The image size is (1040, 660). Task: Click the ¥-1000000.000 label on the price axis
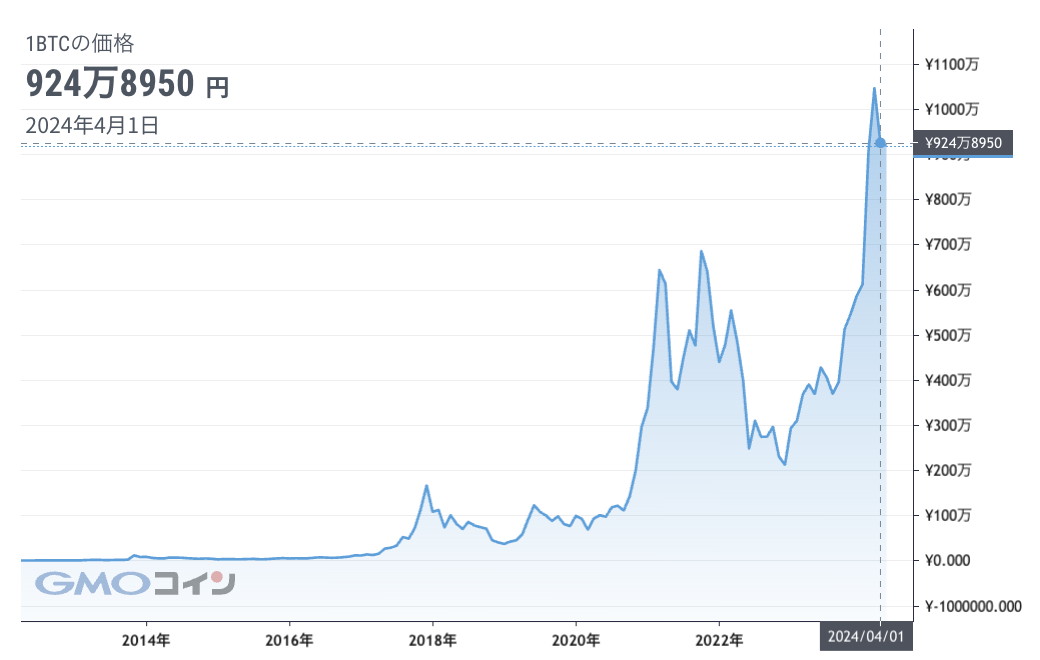pos(972,606)
